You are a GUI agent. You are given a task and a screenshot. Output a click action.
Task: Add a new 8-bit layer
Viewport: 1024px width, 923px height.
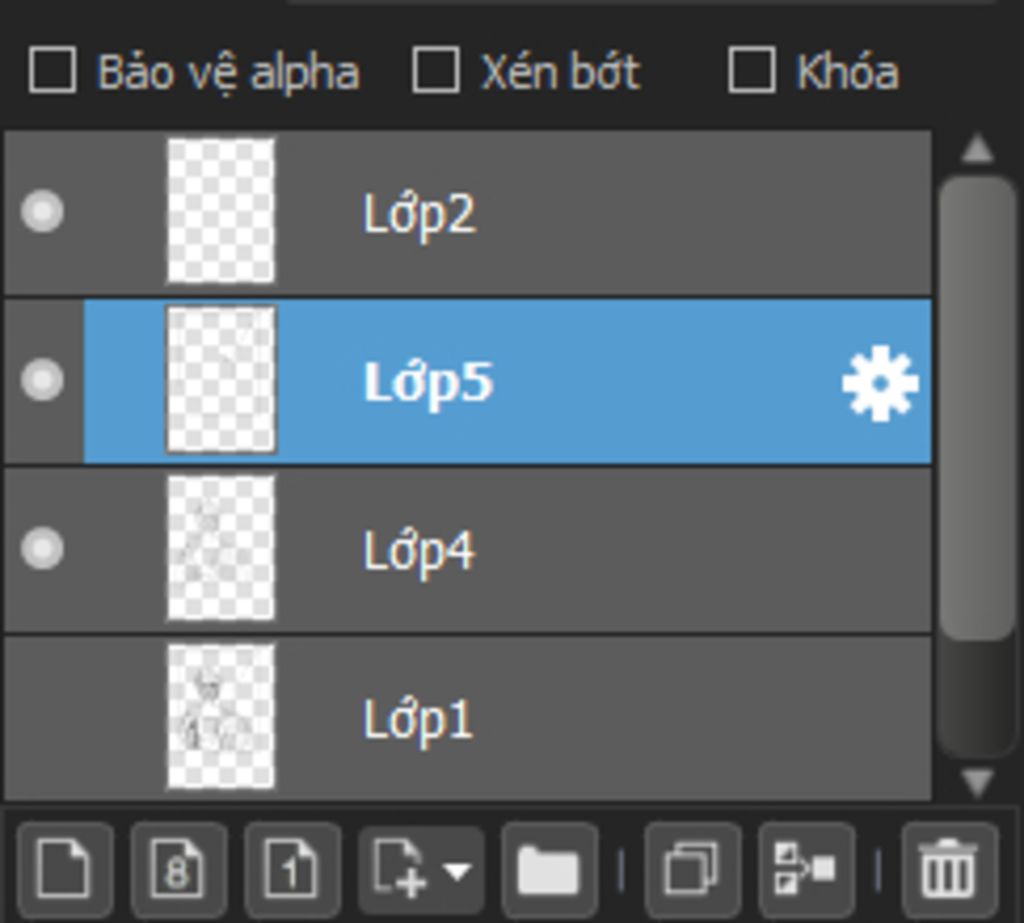178,868
